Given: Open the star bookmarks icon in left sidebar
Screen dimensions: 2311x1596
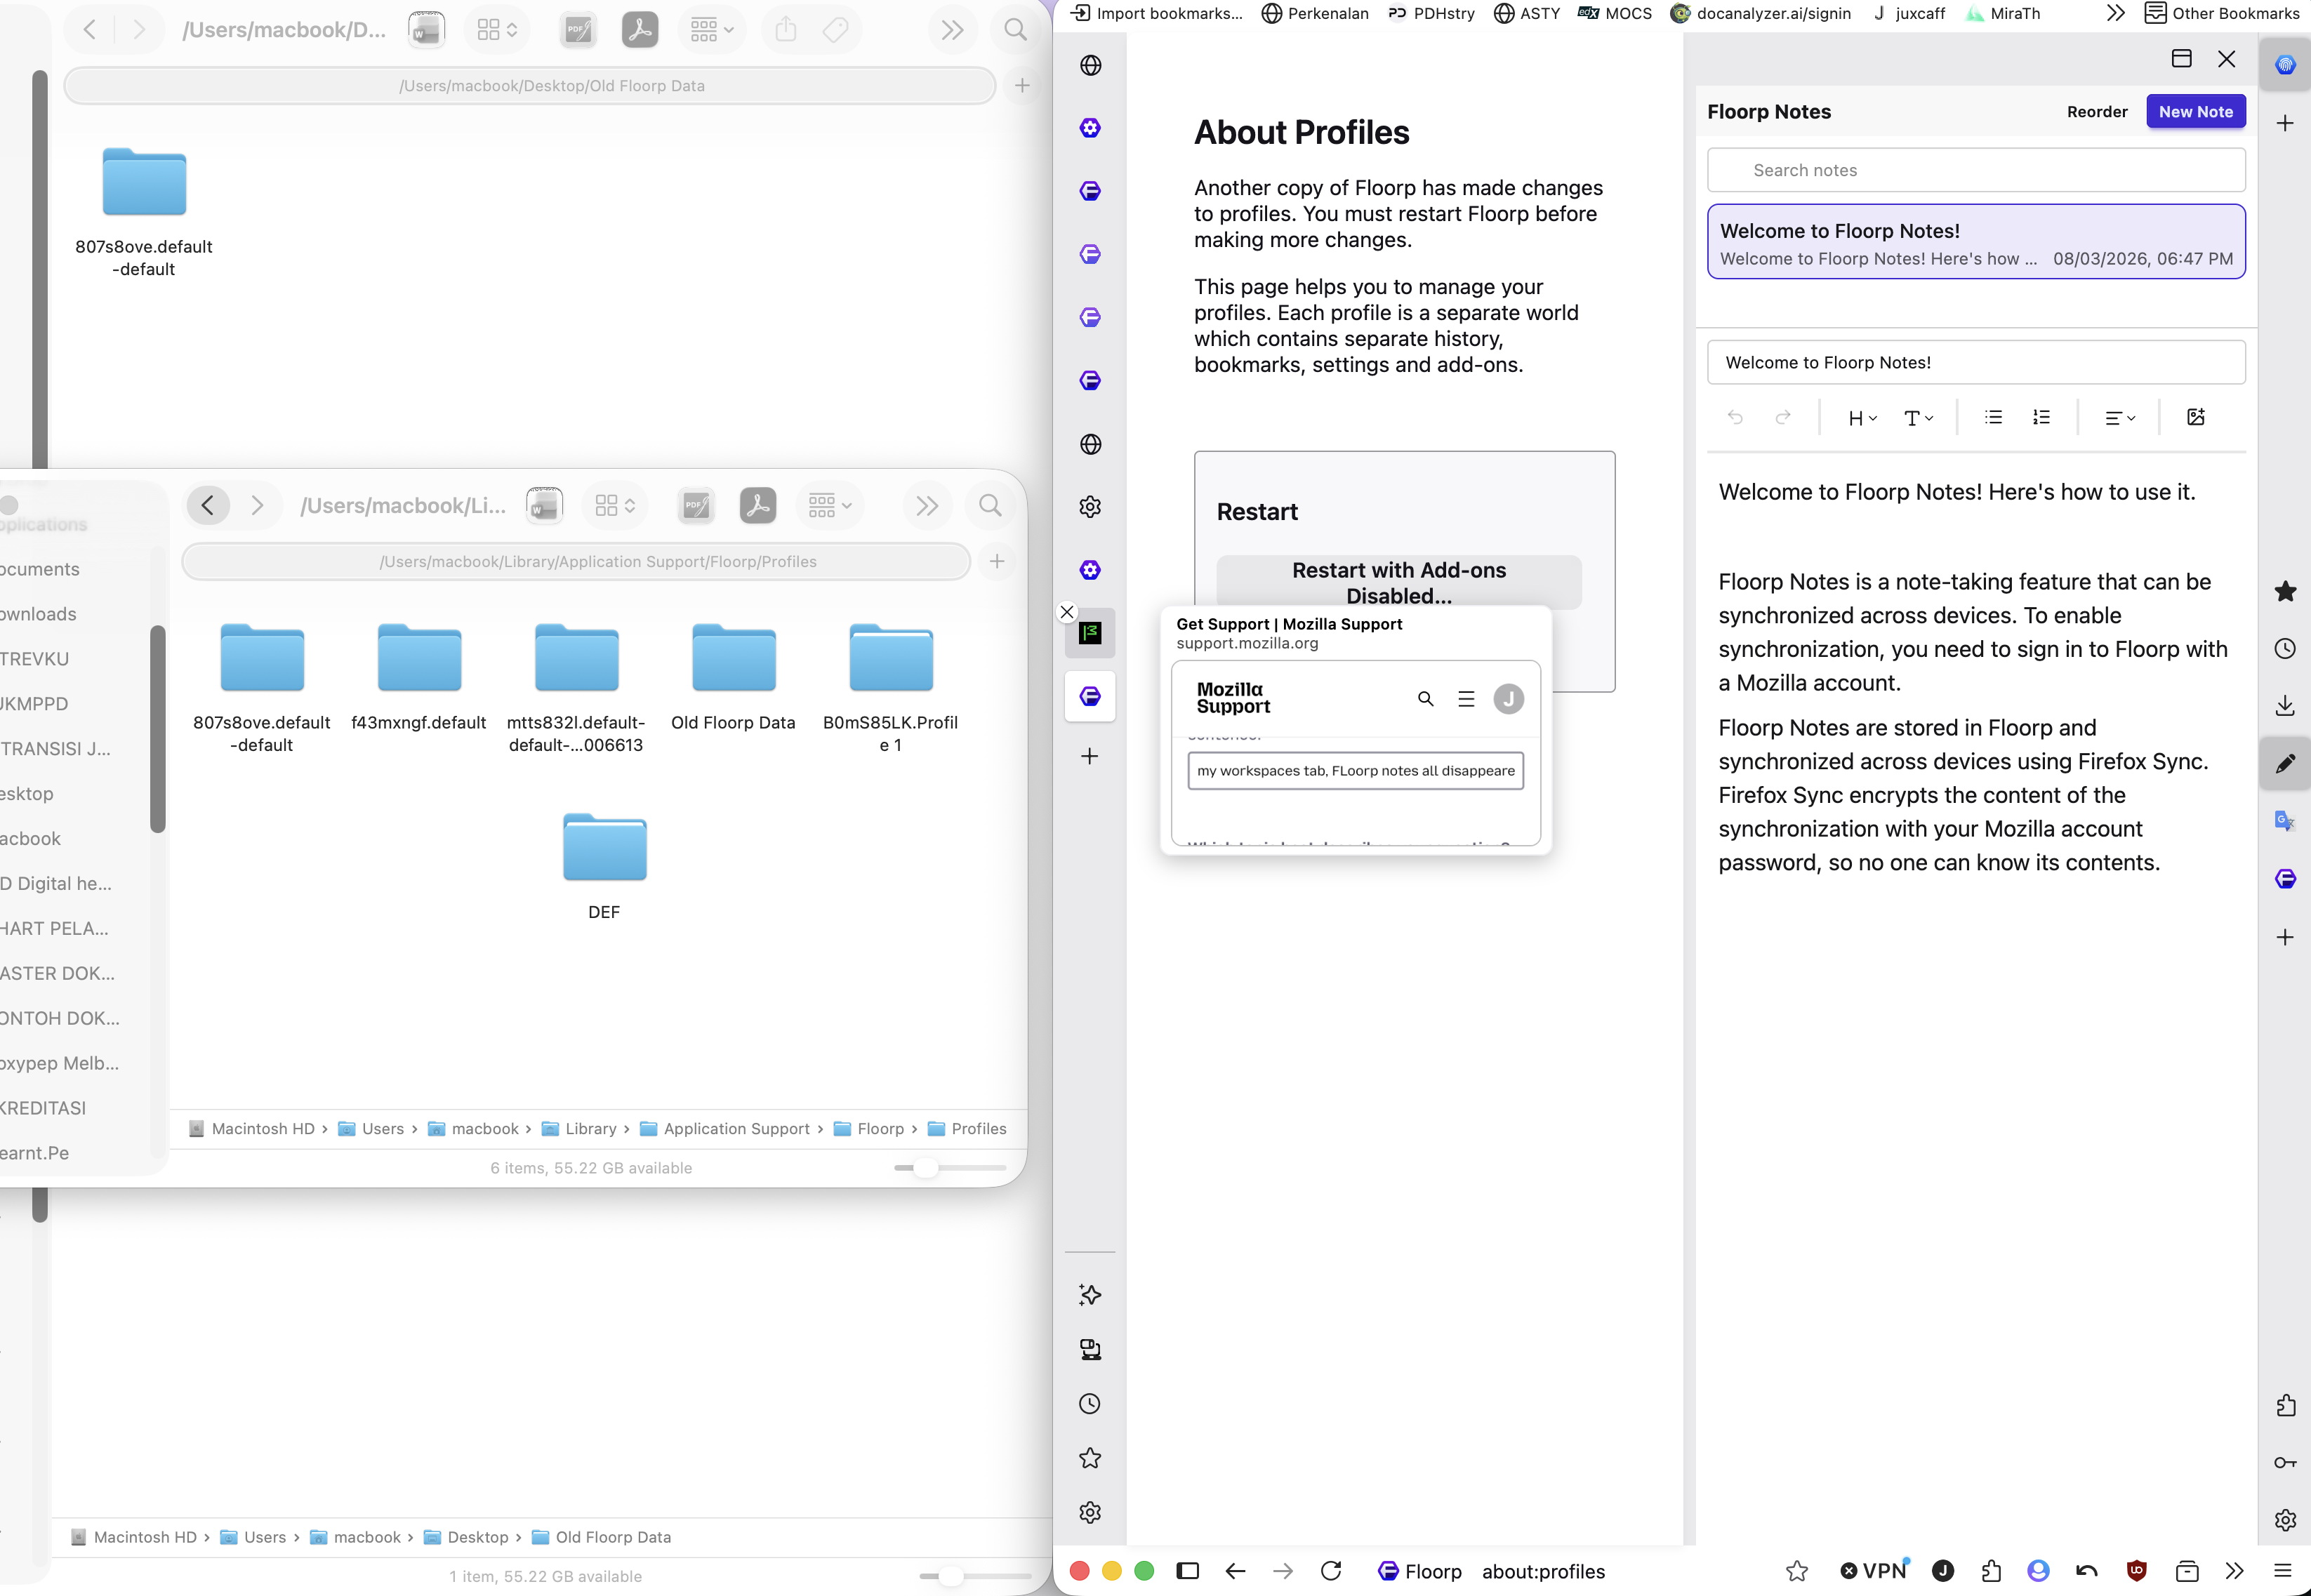Looking at the screenshot, I should pyautogui.click(x=1090, y=1458).
